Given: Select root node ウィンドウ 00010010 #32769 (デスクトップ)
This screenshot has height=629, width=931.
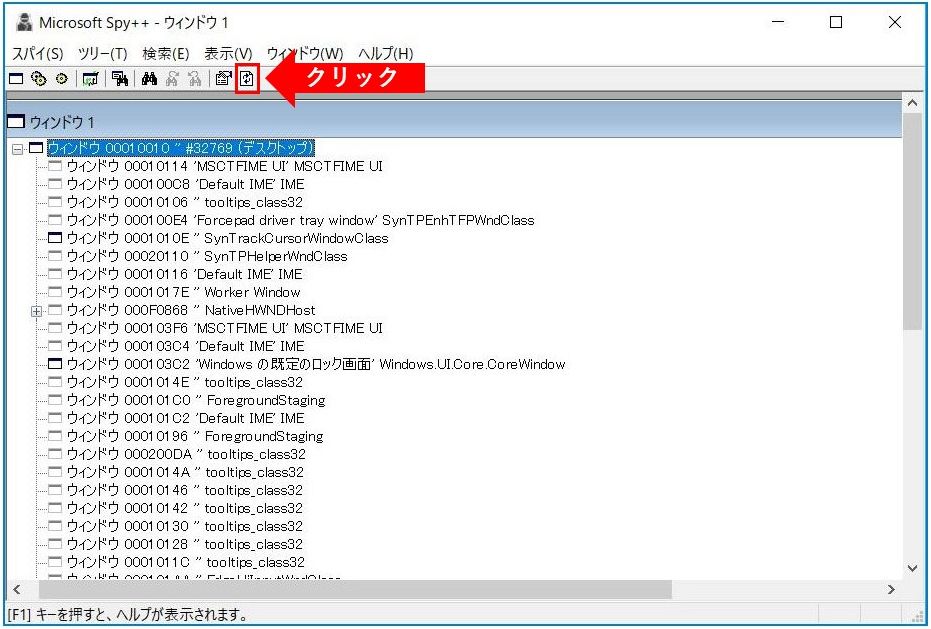Looking at the screenshot, I should pyautogui.click(x=180, y=147).
